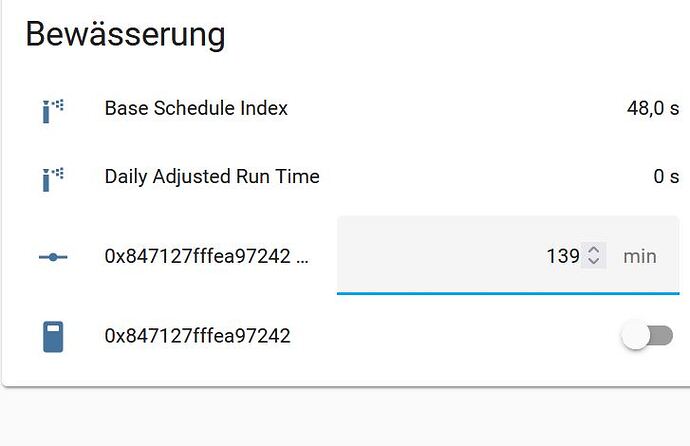Open the Base Schedule Index entity details

[196, 108]
